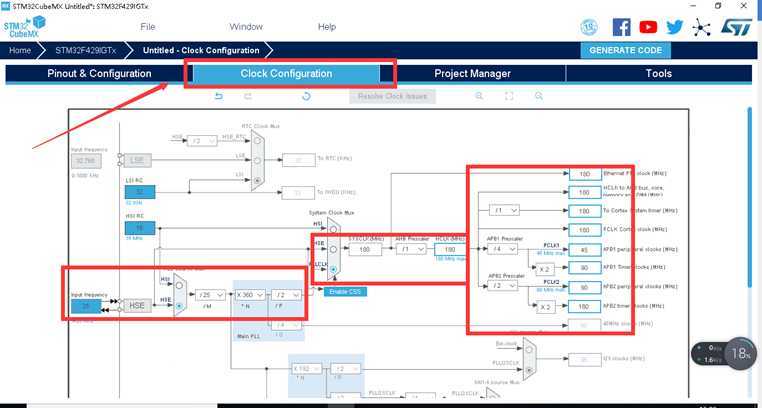Screen dimensions: 762x408
Task: Select LSI in the RTC Clock Mux
Action: pyautogui.click(x=257, y=180)
